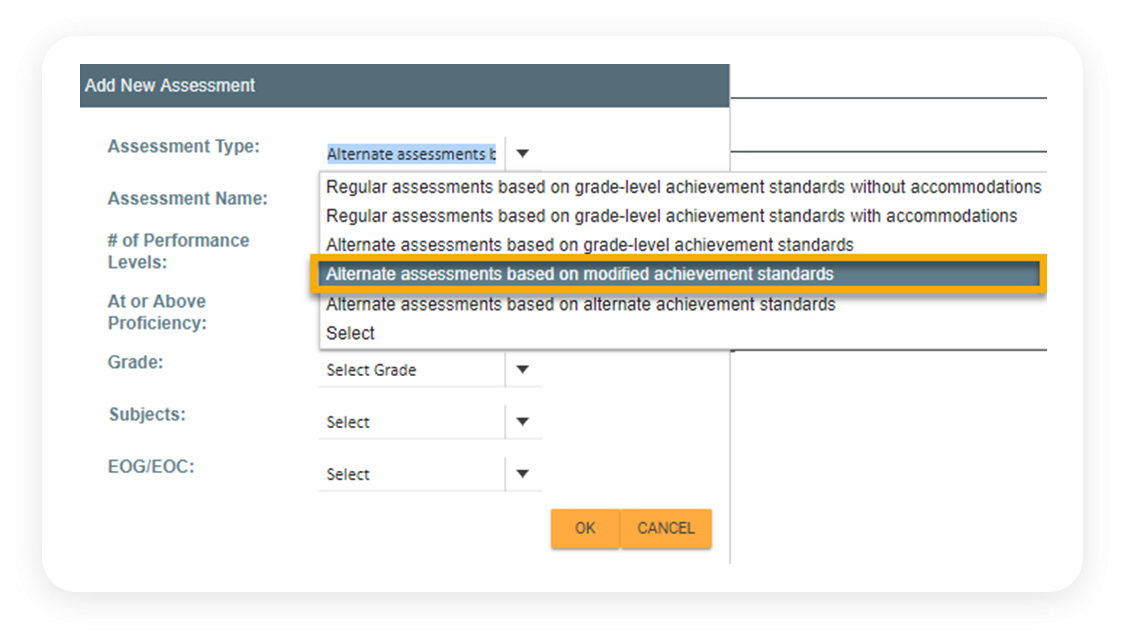This screenshot has height=640, width=1125.
Task: Open the Assessment Type dropdown arrow
Action: coord(522,154)
